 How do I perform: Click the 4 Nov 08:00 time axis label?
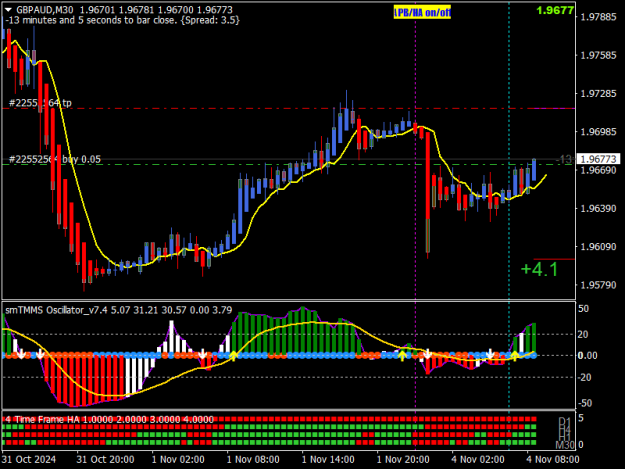click(x=553, y=459)
